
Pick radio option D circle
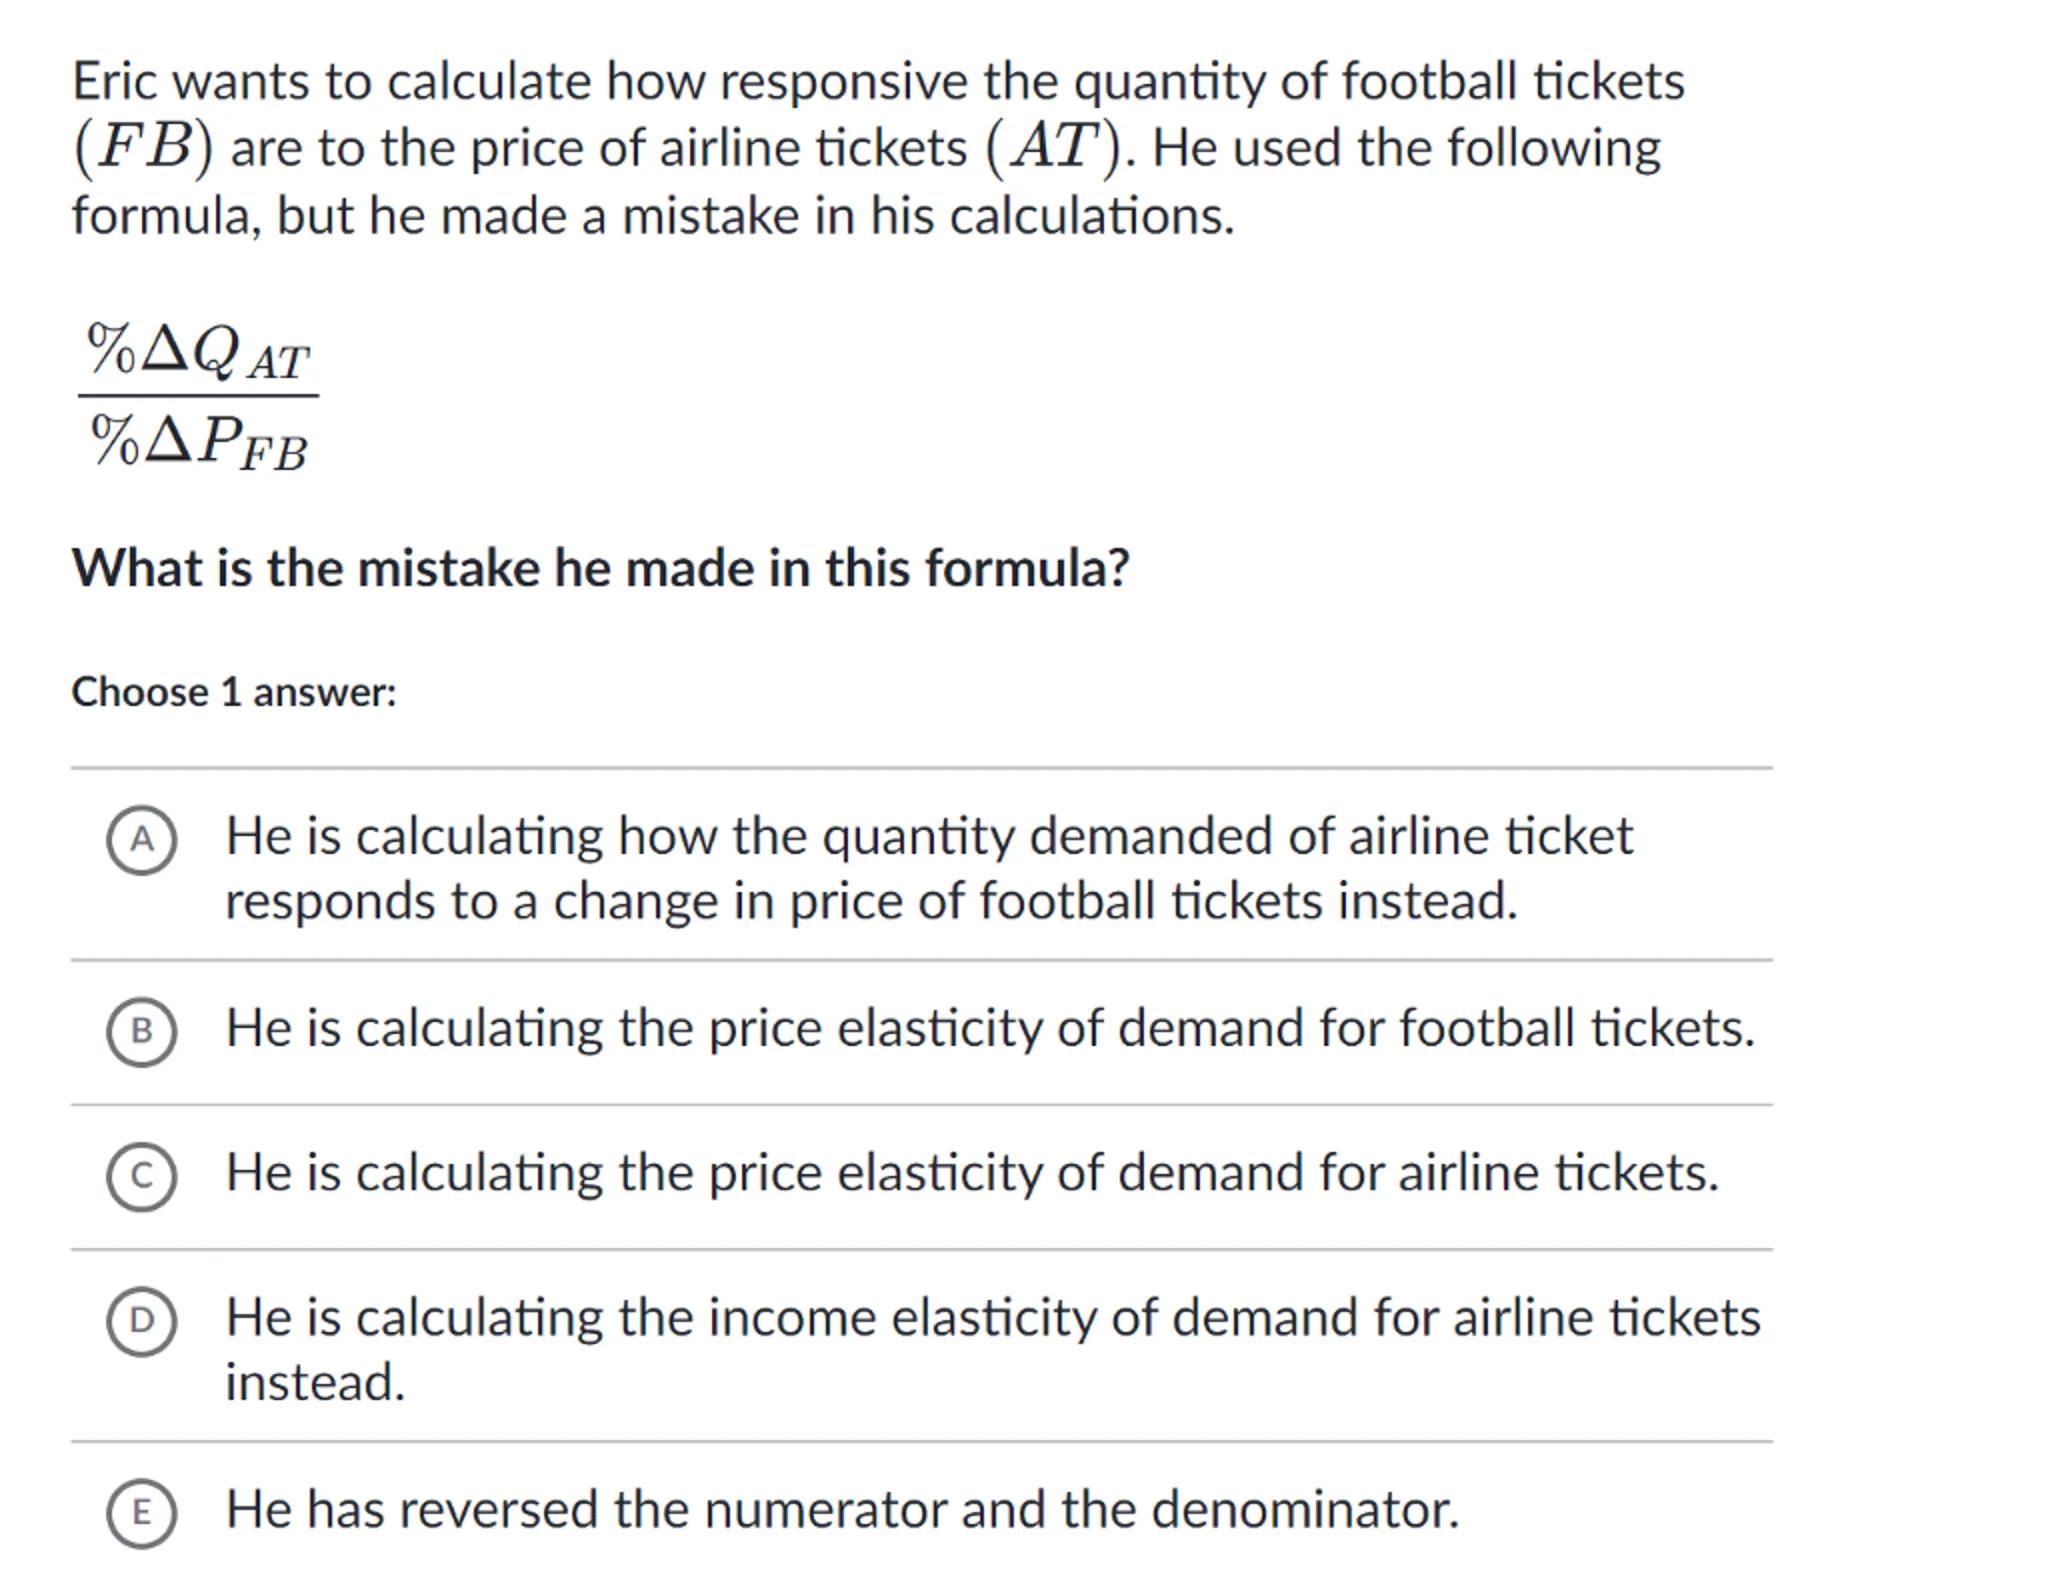click(141, 1320)
